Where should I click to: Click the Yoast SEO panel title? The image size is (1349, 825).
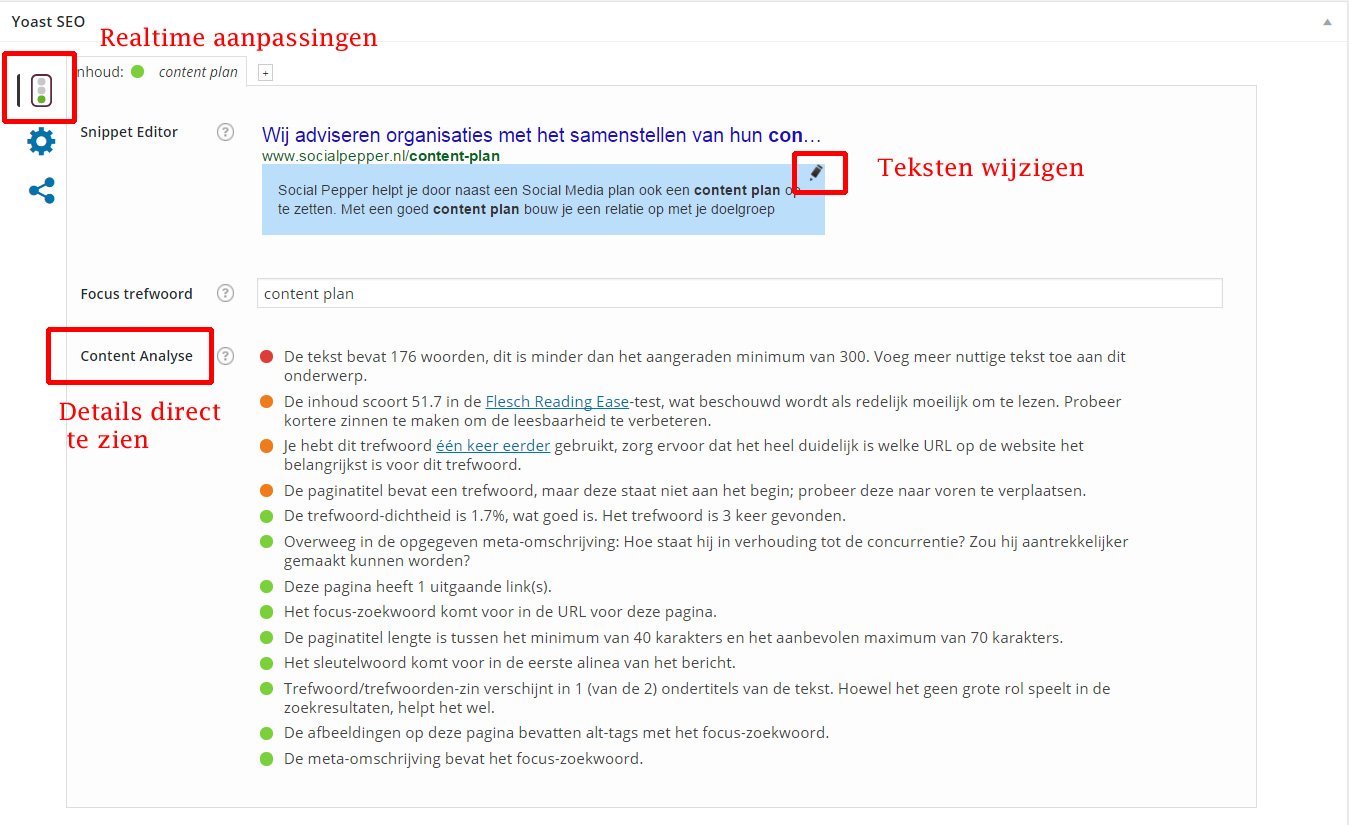point(48,21)
